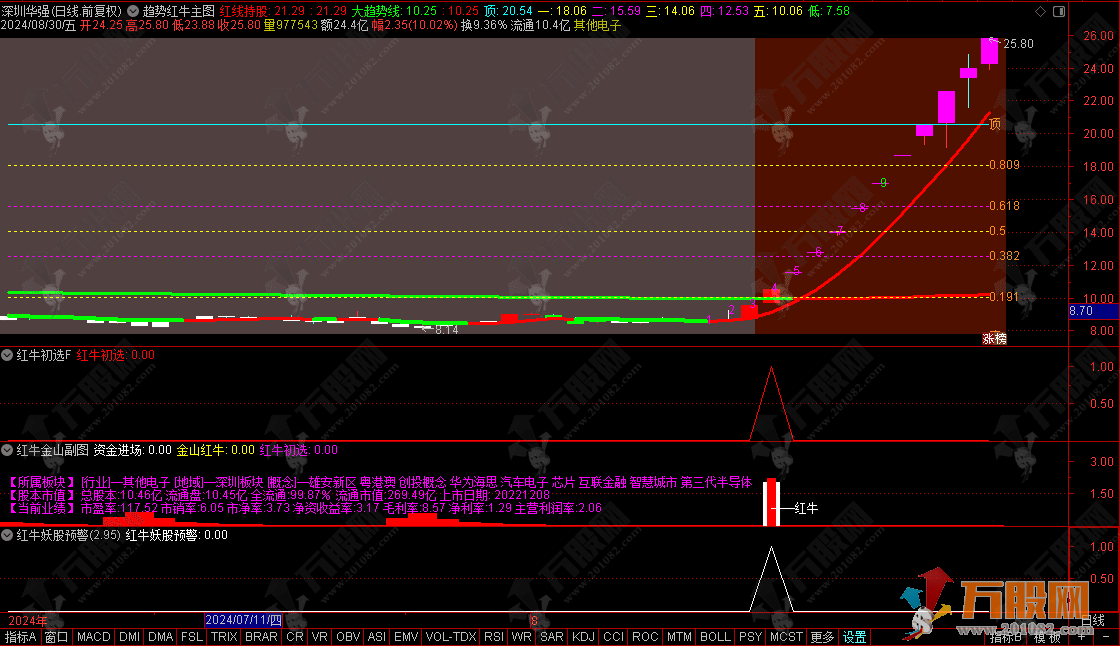
Task: Select the EMV indicator tab
Action: tap(406, 637)
